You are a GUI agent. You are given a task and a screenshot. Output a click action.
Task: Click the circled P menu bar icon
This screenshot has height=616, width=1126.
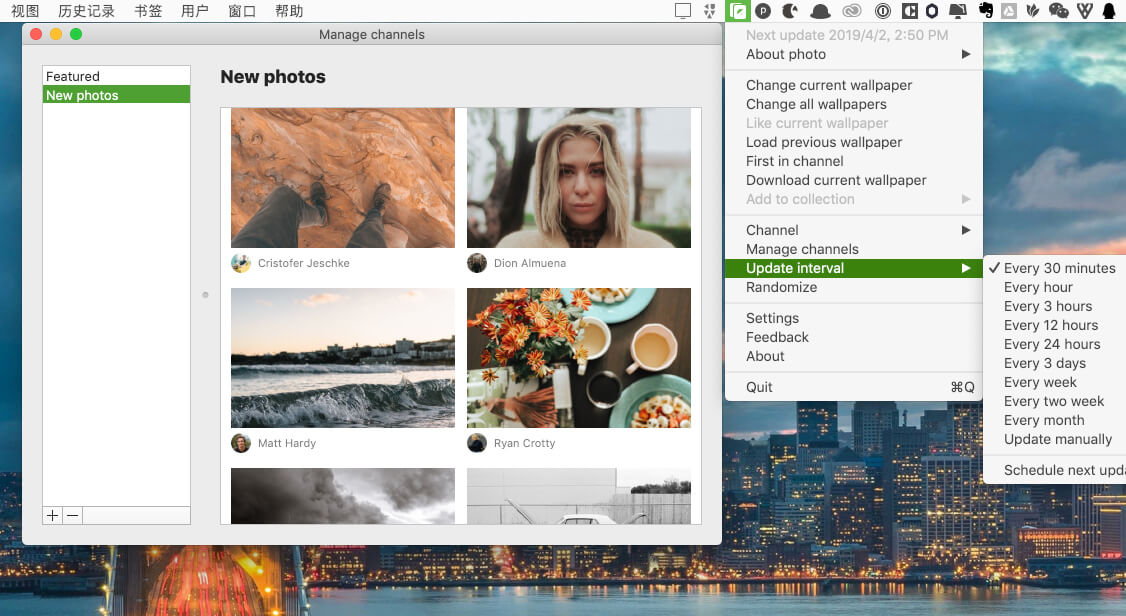tap(763, 11)
